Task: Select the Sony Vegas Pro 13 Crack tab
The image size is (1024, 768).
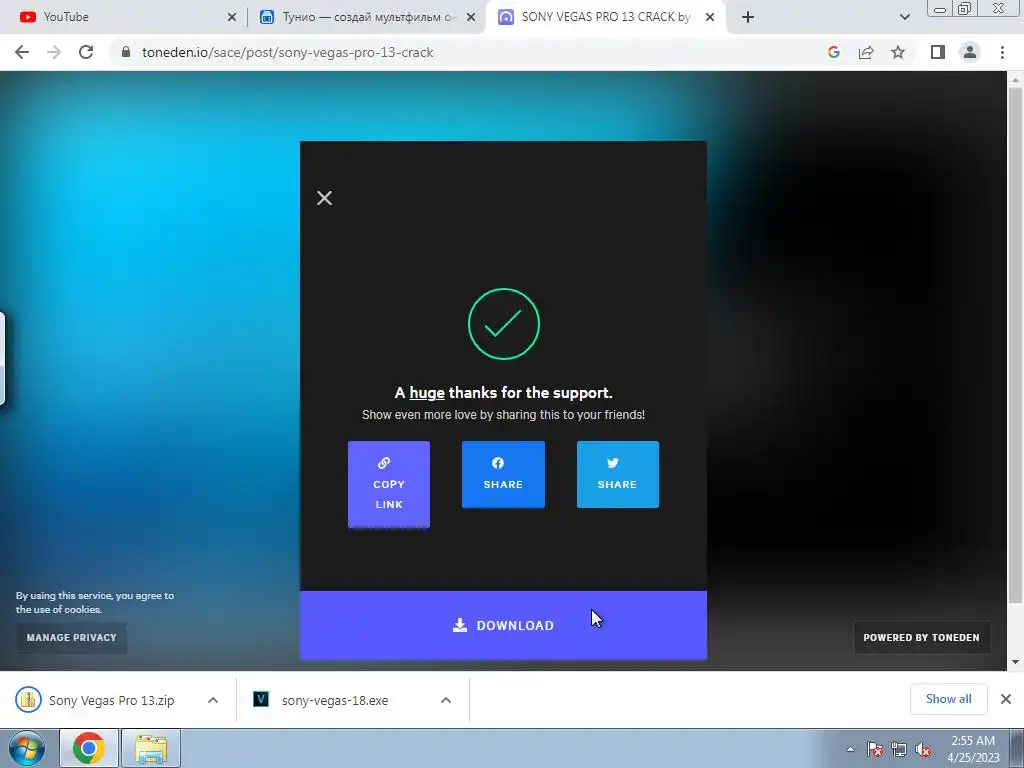Action: coord(604,17)
